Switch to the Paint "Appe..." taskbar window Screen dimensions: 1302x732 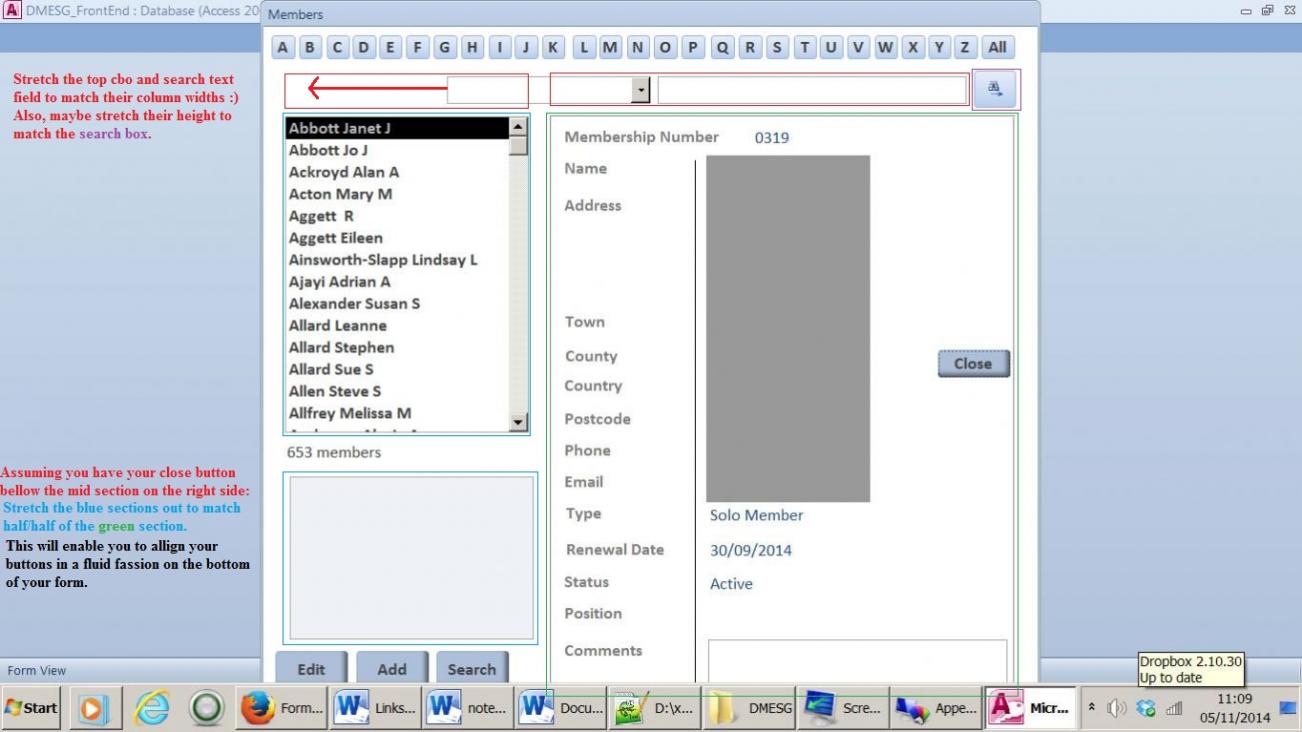[x=934, y=708]
